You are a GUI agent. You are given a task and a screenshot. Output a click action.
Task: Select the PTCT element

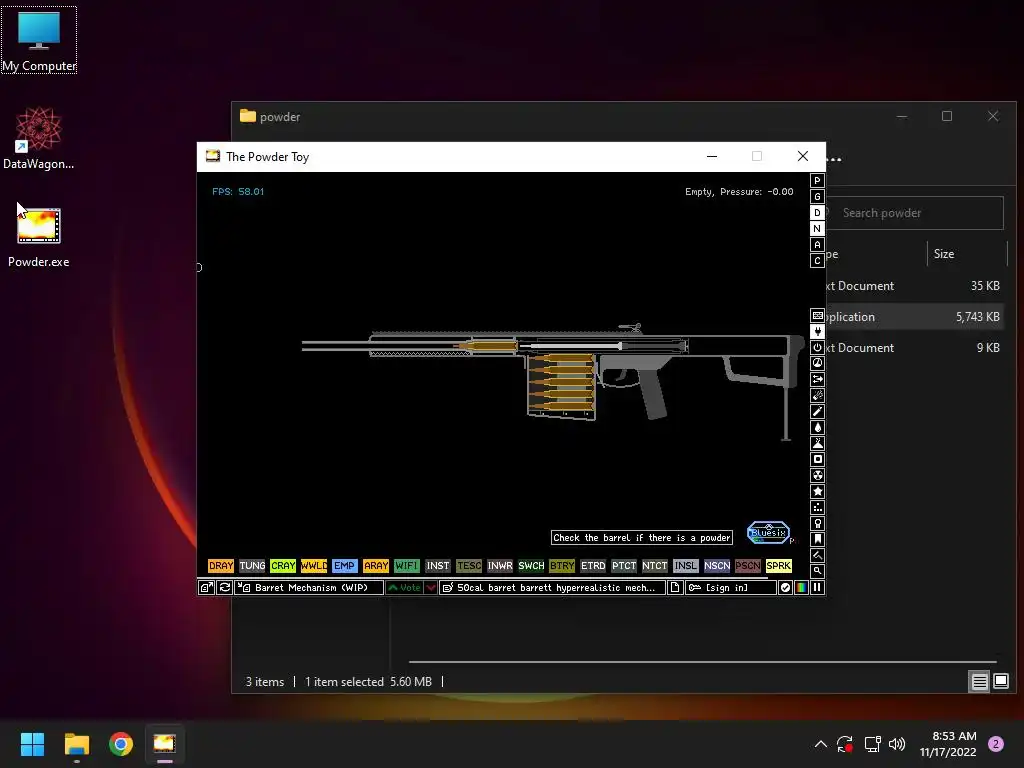tap(624, 566)
